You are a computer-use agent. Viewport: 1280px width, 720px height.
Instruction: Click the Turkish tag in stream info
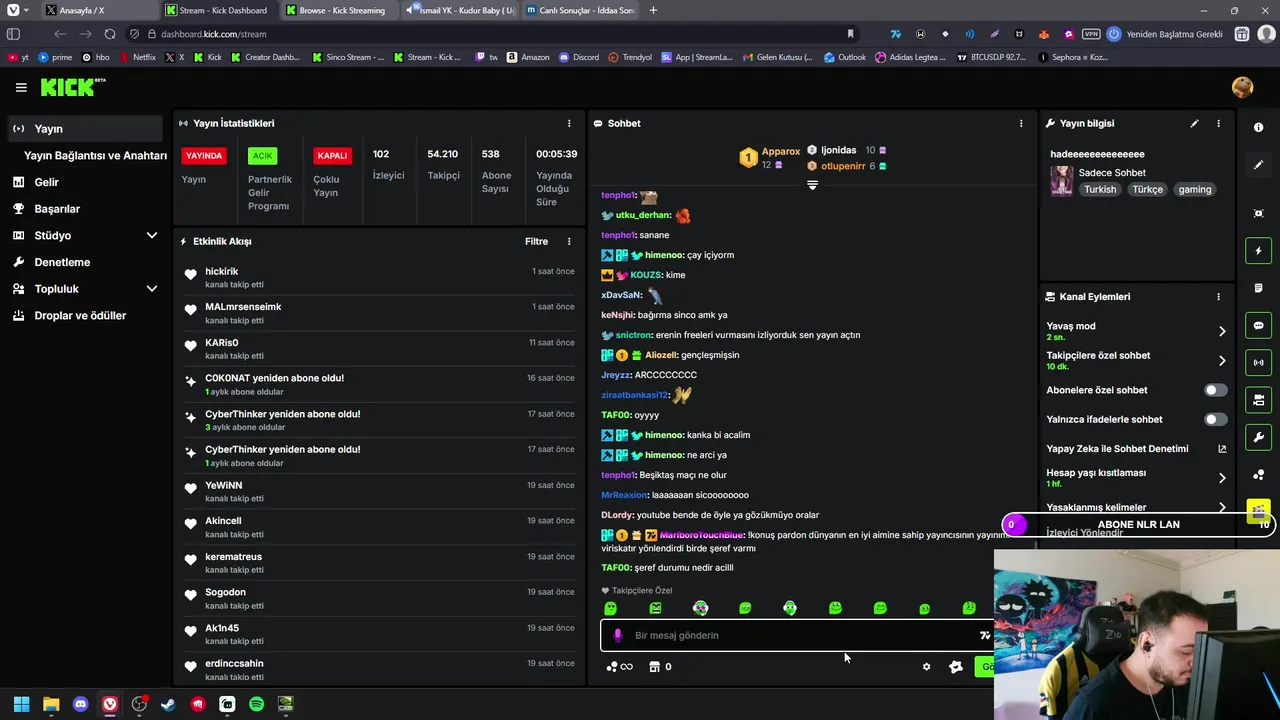(1100, 189)
